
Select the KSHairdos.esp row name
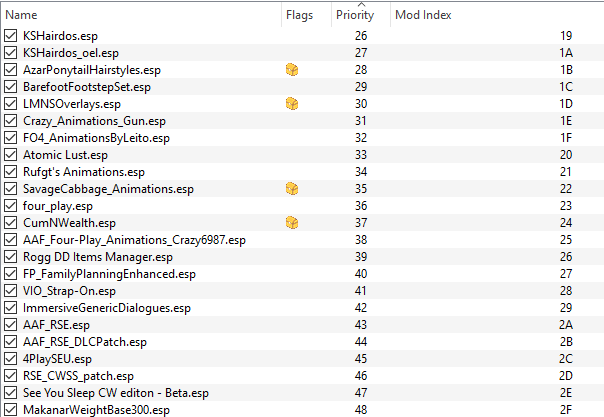(x=60, y=36)
